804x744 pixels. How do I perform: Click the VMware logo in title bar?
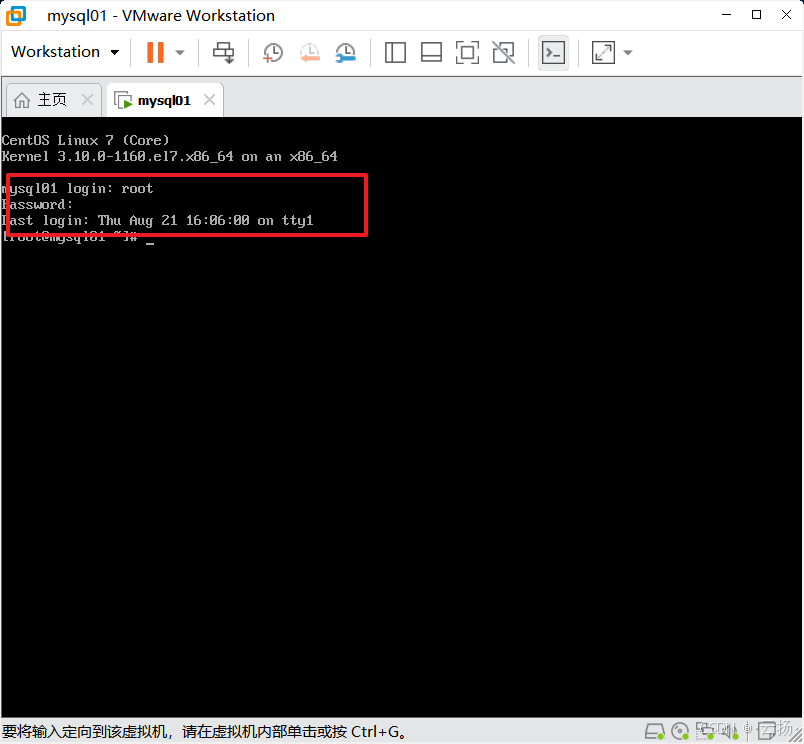(x=16, y=15)
